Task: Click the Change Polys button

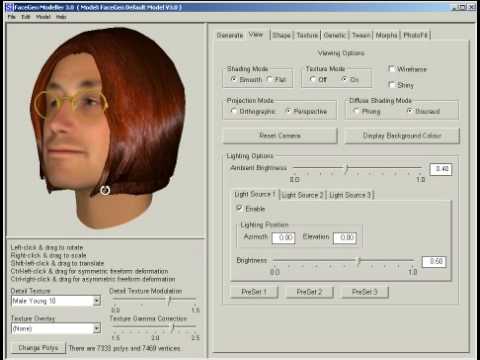Action: [x=38, y=348]
